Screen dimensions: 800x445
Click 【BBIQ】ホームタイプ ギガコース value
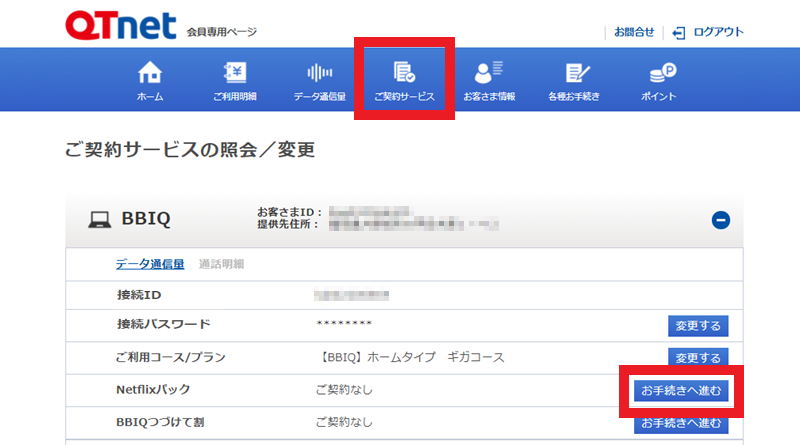click(410, 357)
